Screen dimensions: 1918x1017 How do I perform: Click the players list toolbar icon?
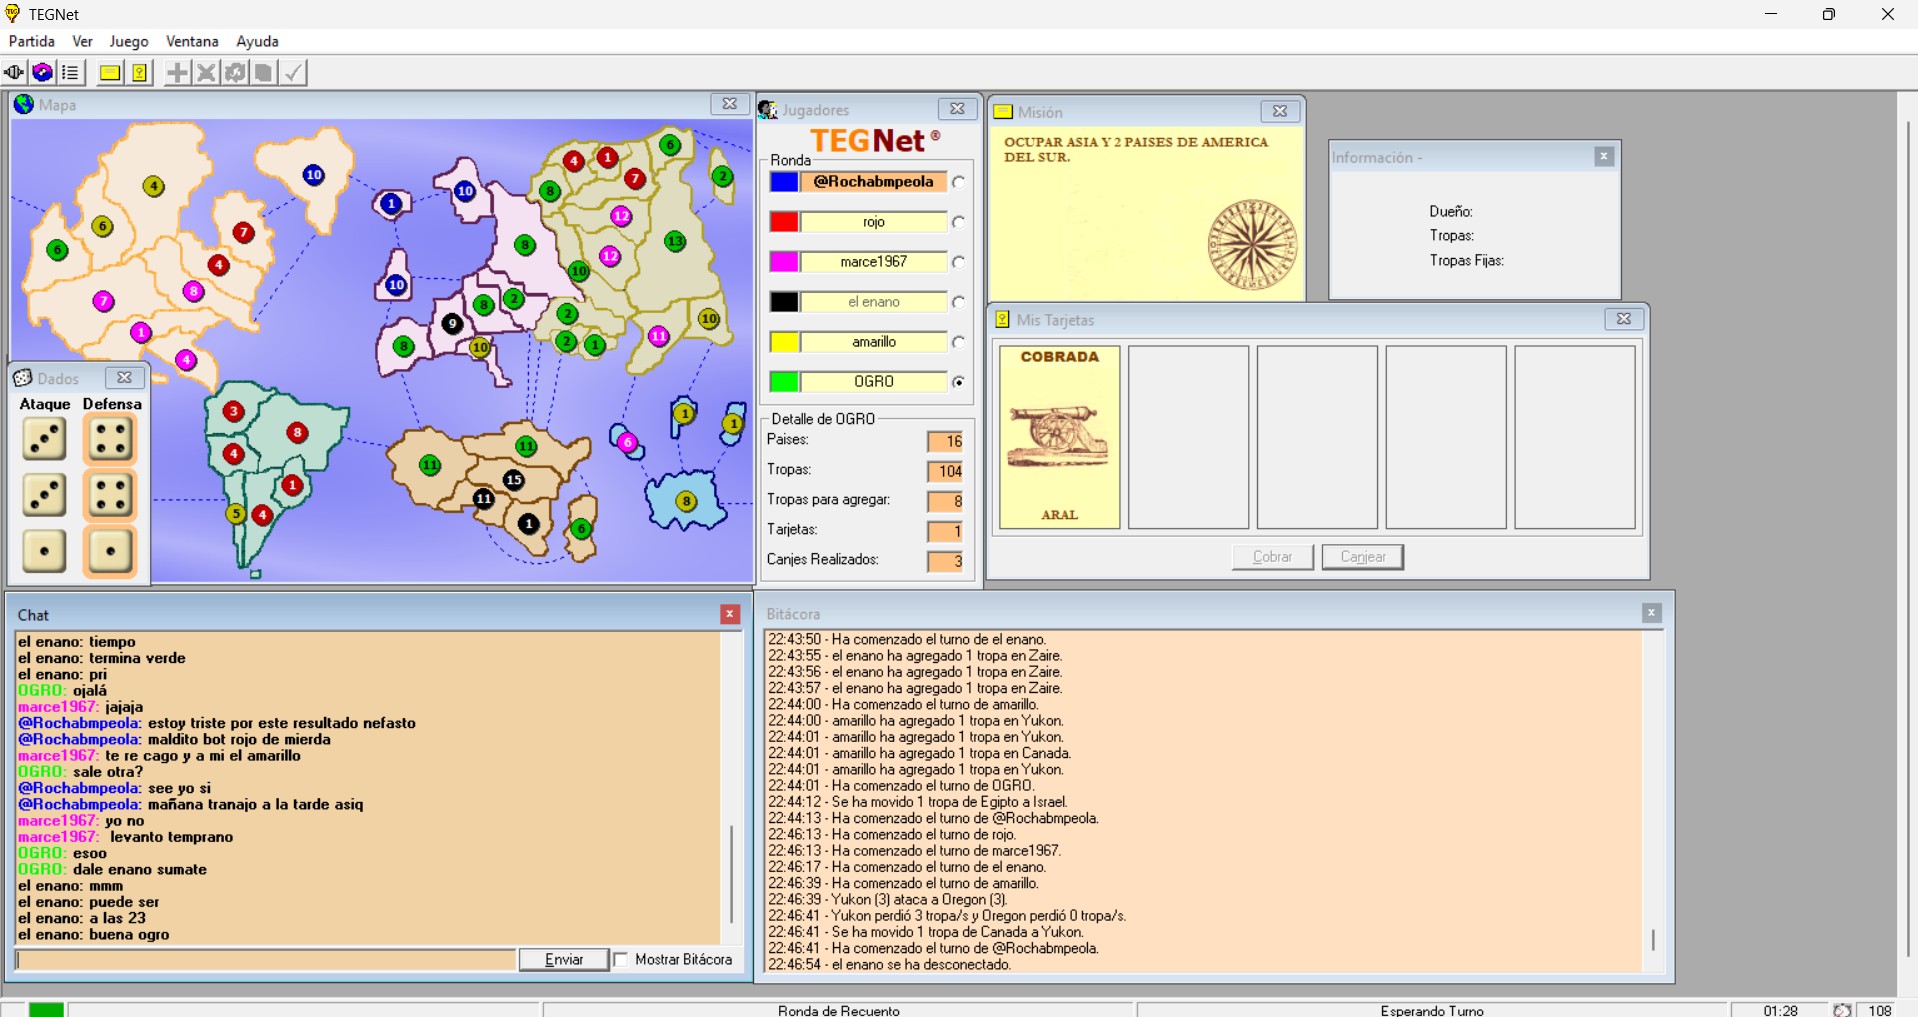tap(70, 73)
